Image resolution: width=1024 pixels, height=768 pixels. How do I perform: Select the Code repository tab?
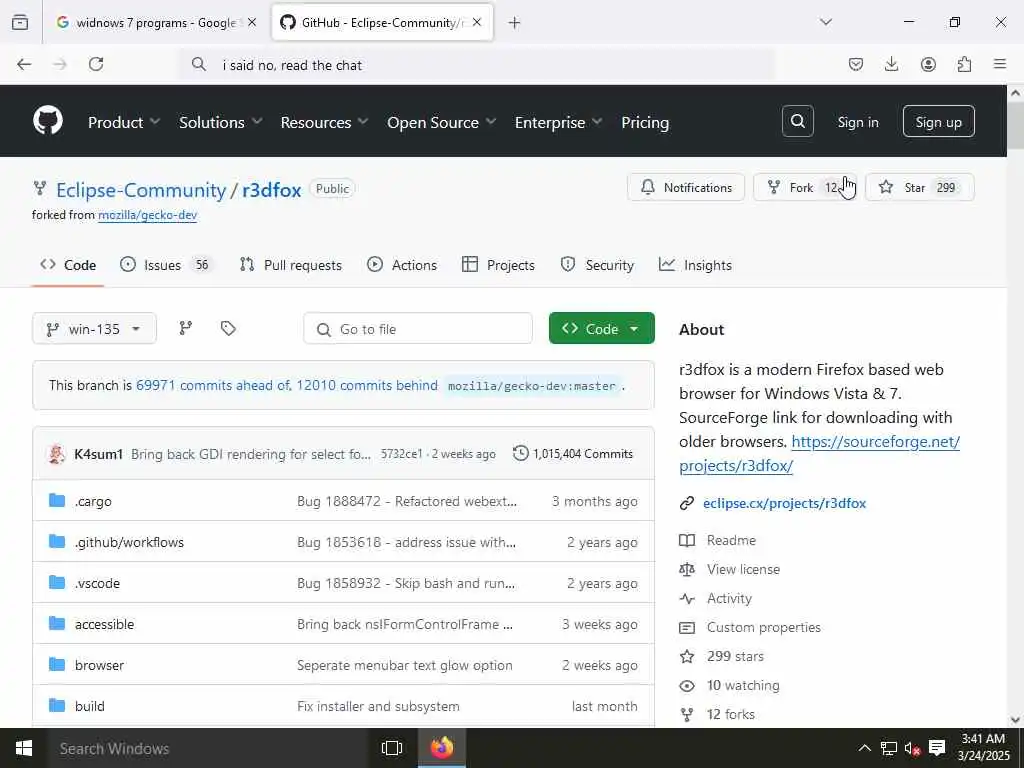coord(68,265)
